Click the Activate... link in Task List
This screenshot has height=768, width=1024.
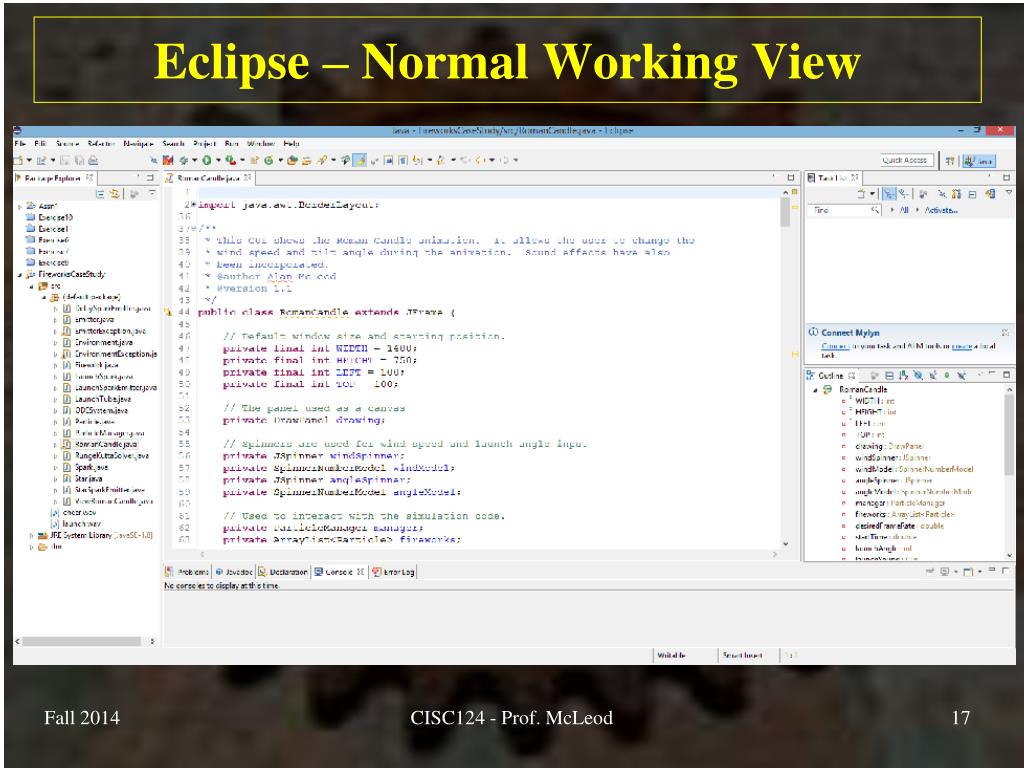(x=941, y=210)
